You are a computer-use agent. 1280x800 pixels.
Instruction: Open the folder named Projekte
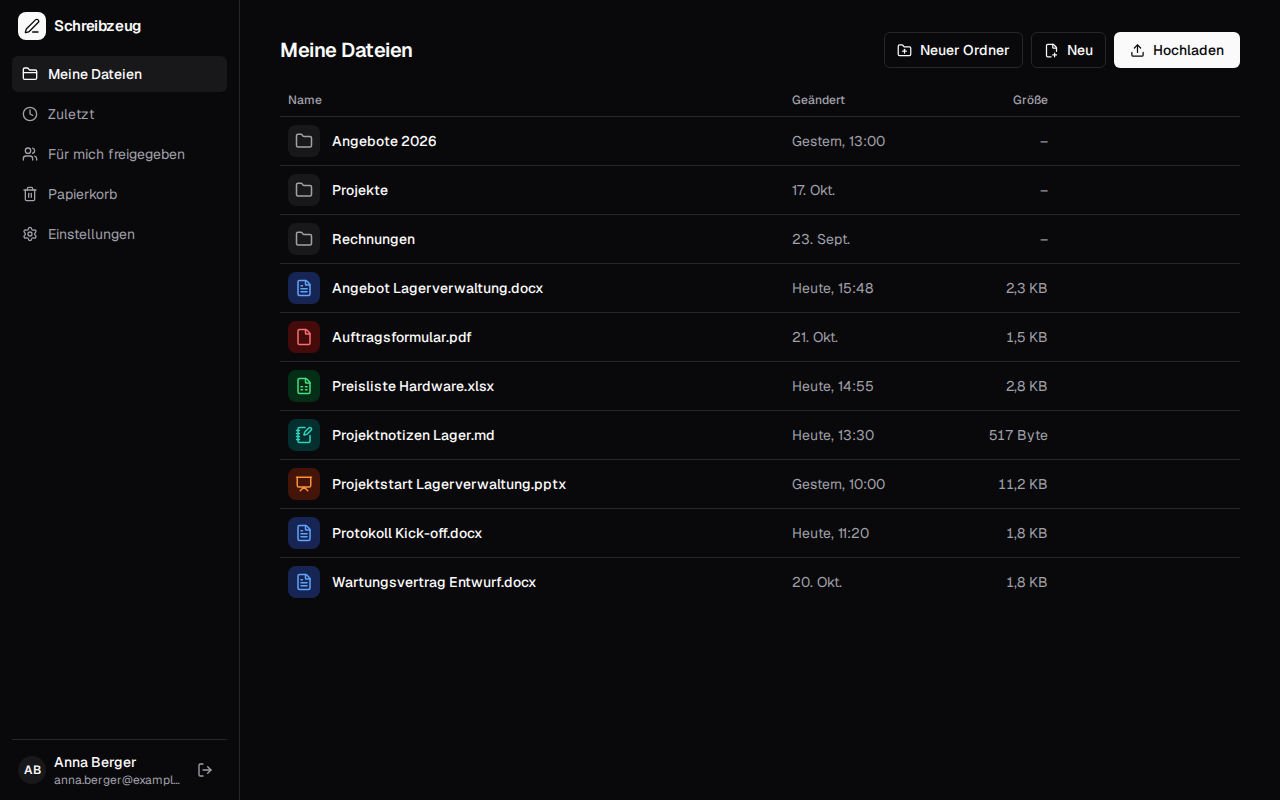pos(360,190)
